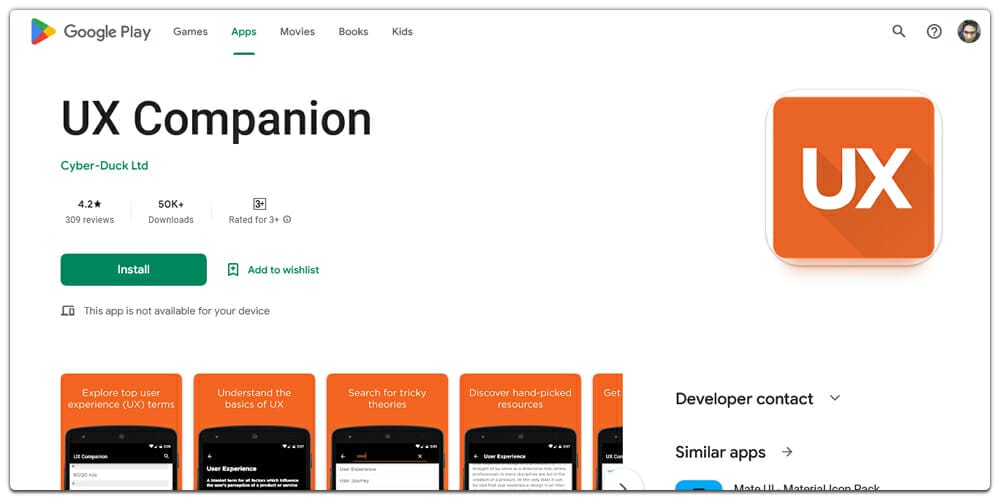Click the 50K+ Downloads stat
The height and width of the screenshot is (500, 1000).
[x=171, y=212]
